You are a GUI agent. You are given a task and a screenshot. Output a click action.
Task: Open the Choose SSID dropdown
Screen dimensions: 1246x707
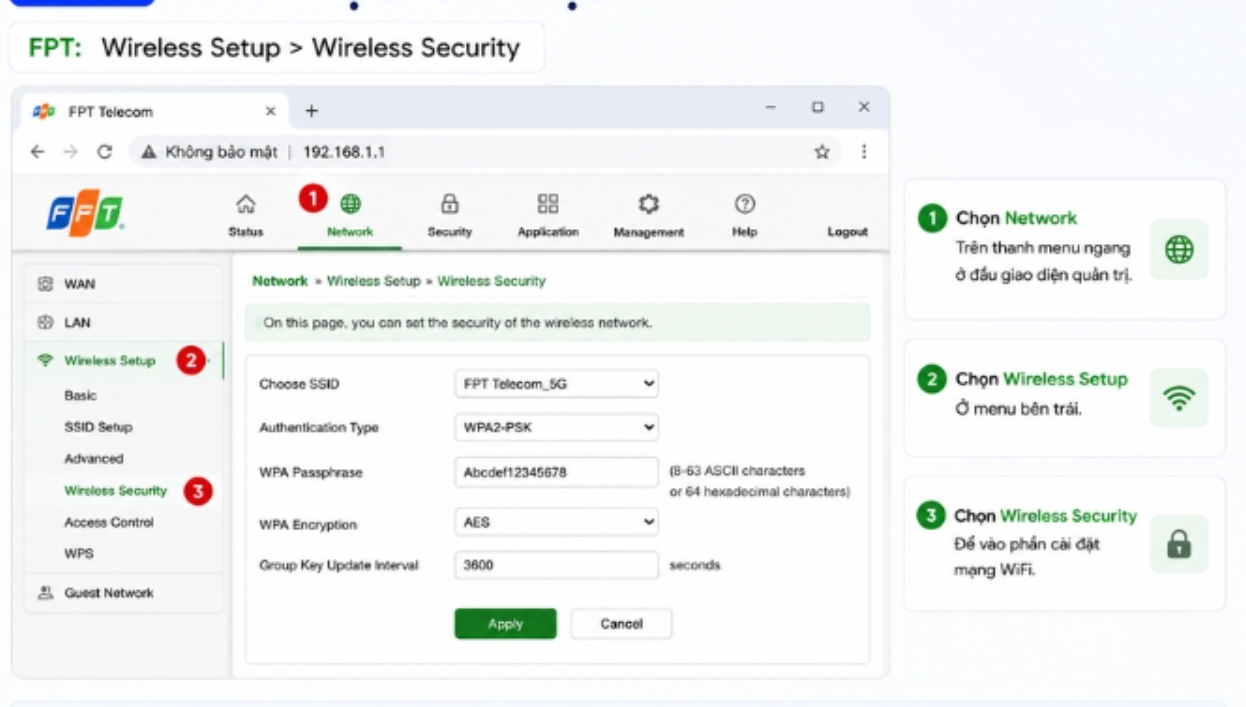[x=556, y=383]
